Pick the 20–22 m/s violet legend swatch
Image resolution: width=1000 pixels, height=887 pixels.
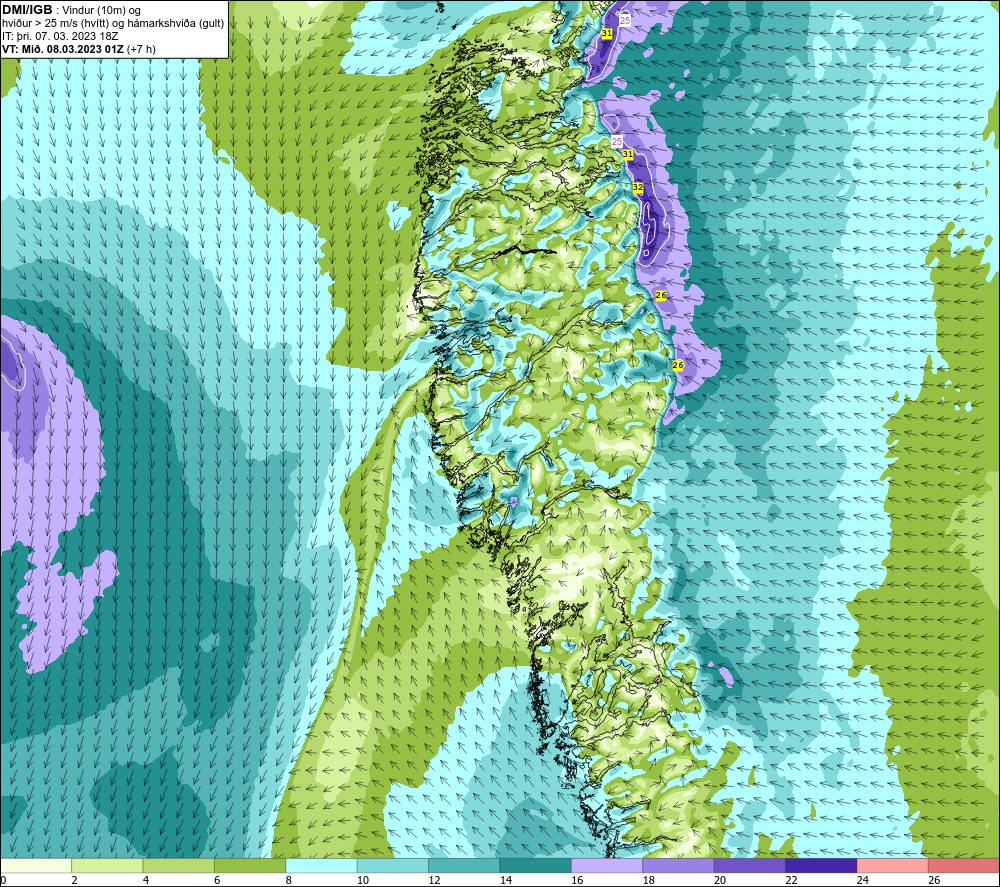pos(750,866)
